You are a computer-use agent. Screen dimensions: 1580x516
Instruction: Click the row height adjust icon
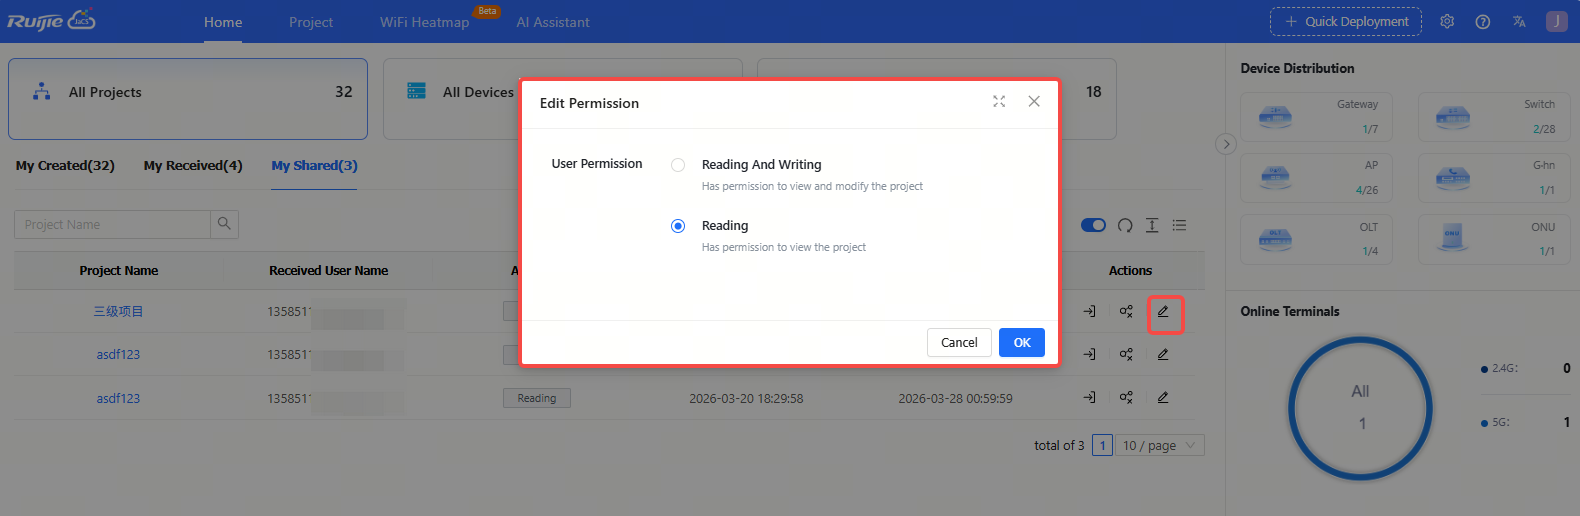point(1152,225)
